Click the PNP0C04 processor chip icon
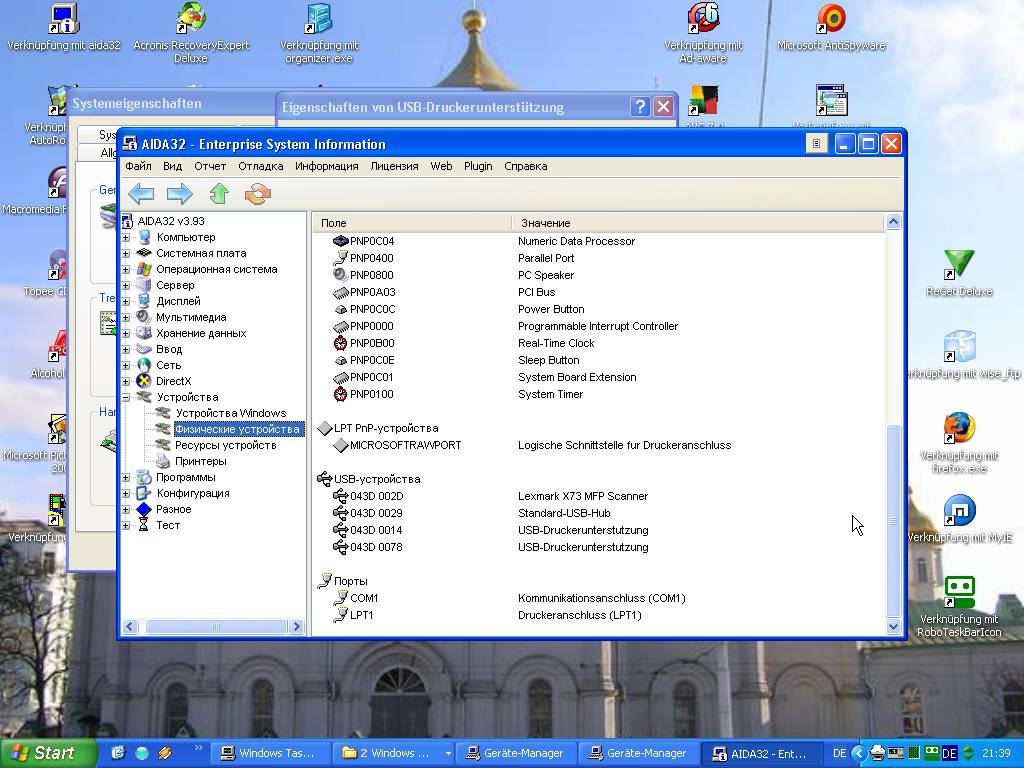Viewport: 1024px width, 768px height. pyautogui.click(x=340, y=241)
